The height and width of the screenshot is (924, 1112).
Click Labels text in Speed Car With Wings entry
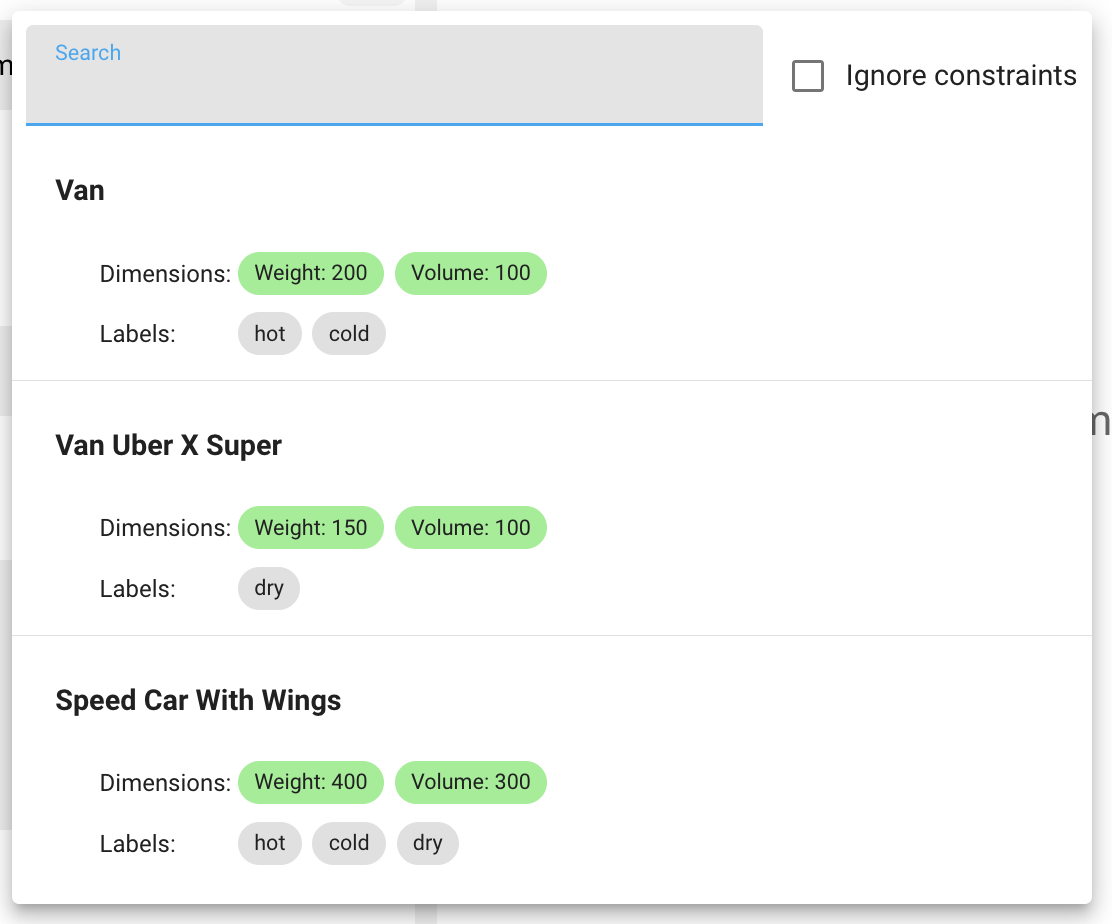click(138, 844)
